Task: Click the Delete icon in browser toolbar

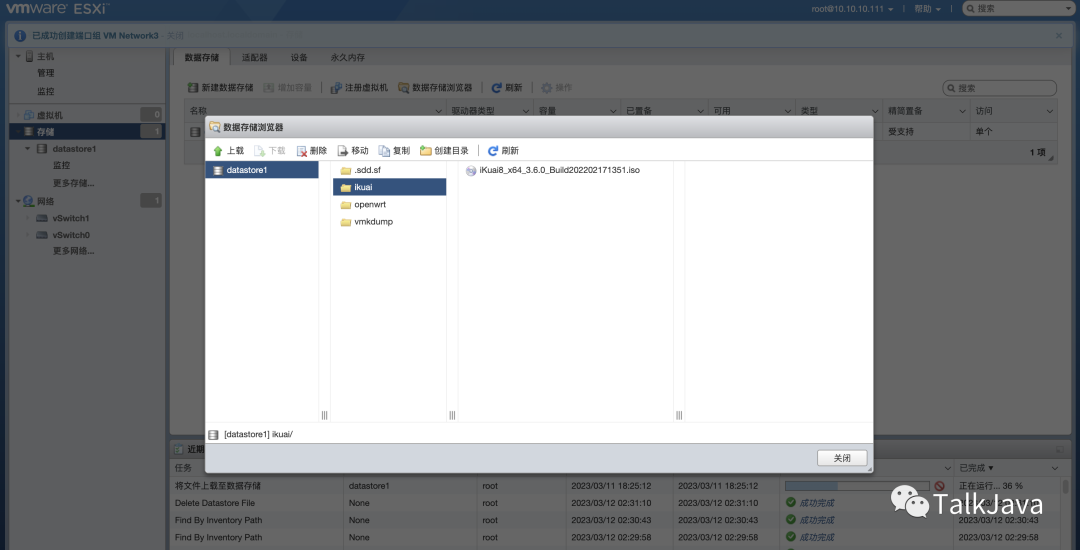Action: (302, 150)
